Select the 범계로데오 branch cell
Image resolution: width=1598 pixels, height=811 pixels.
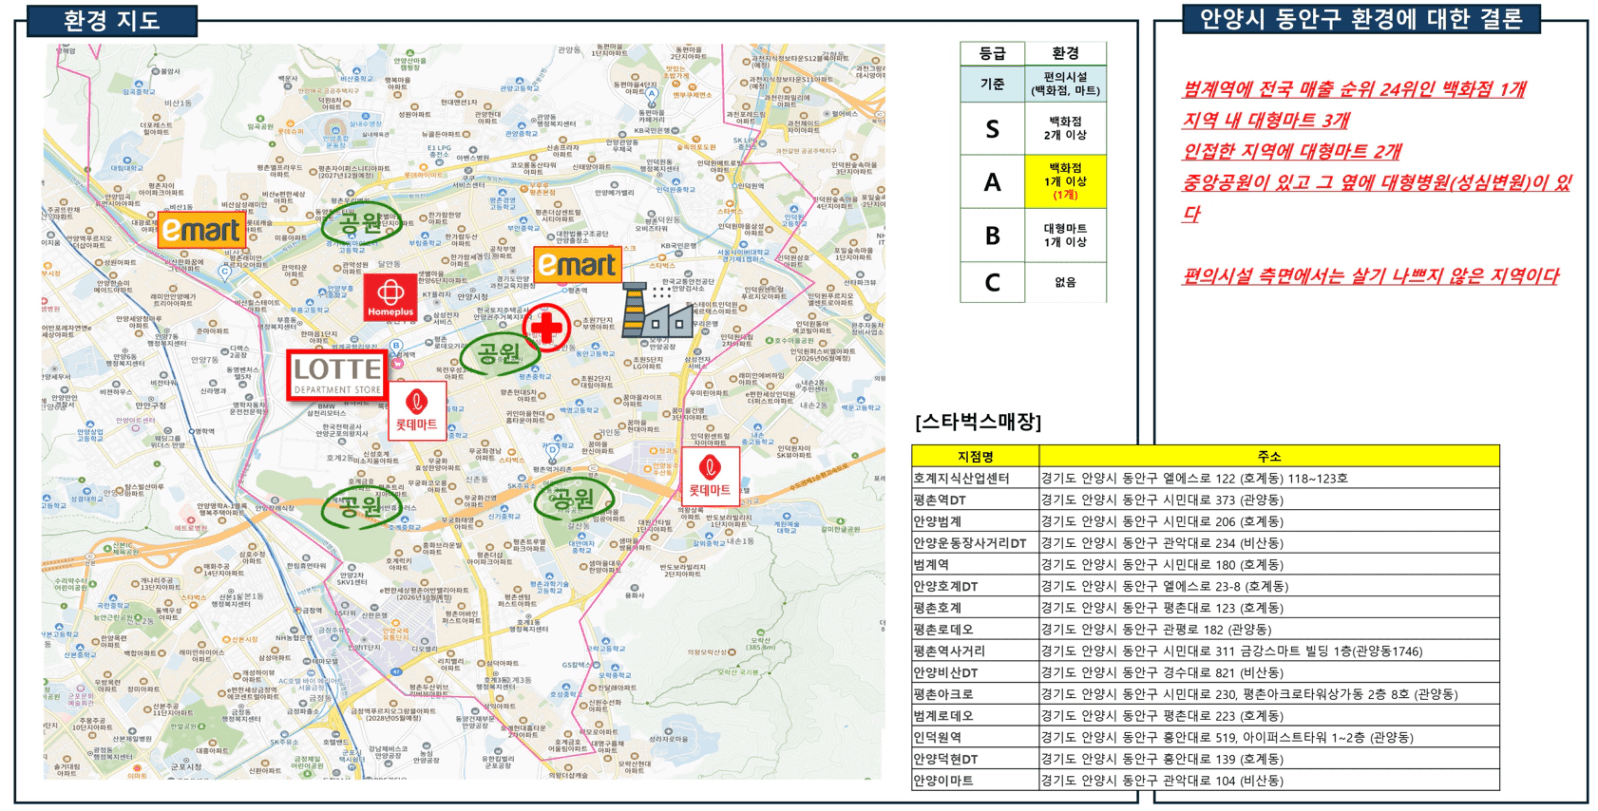click(975, 716)
